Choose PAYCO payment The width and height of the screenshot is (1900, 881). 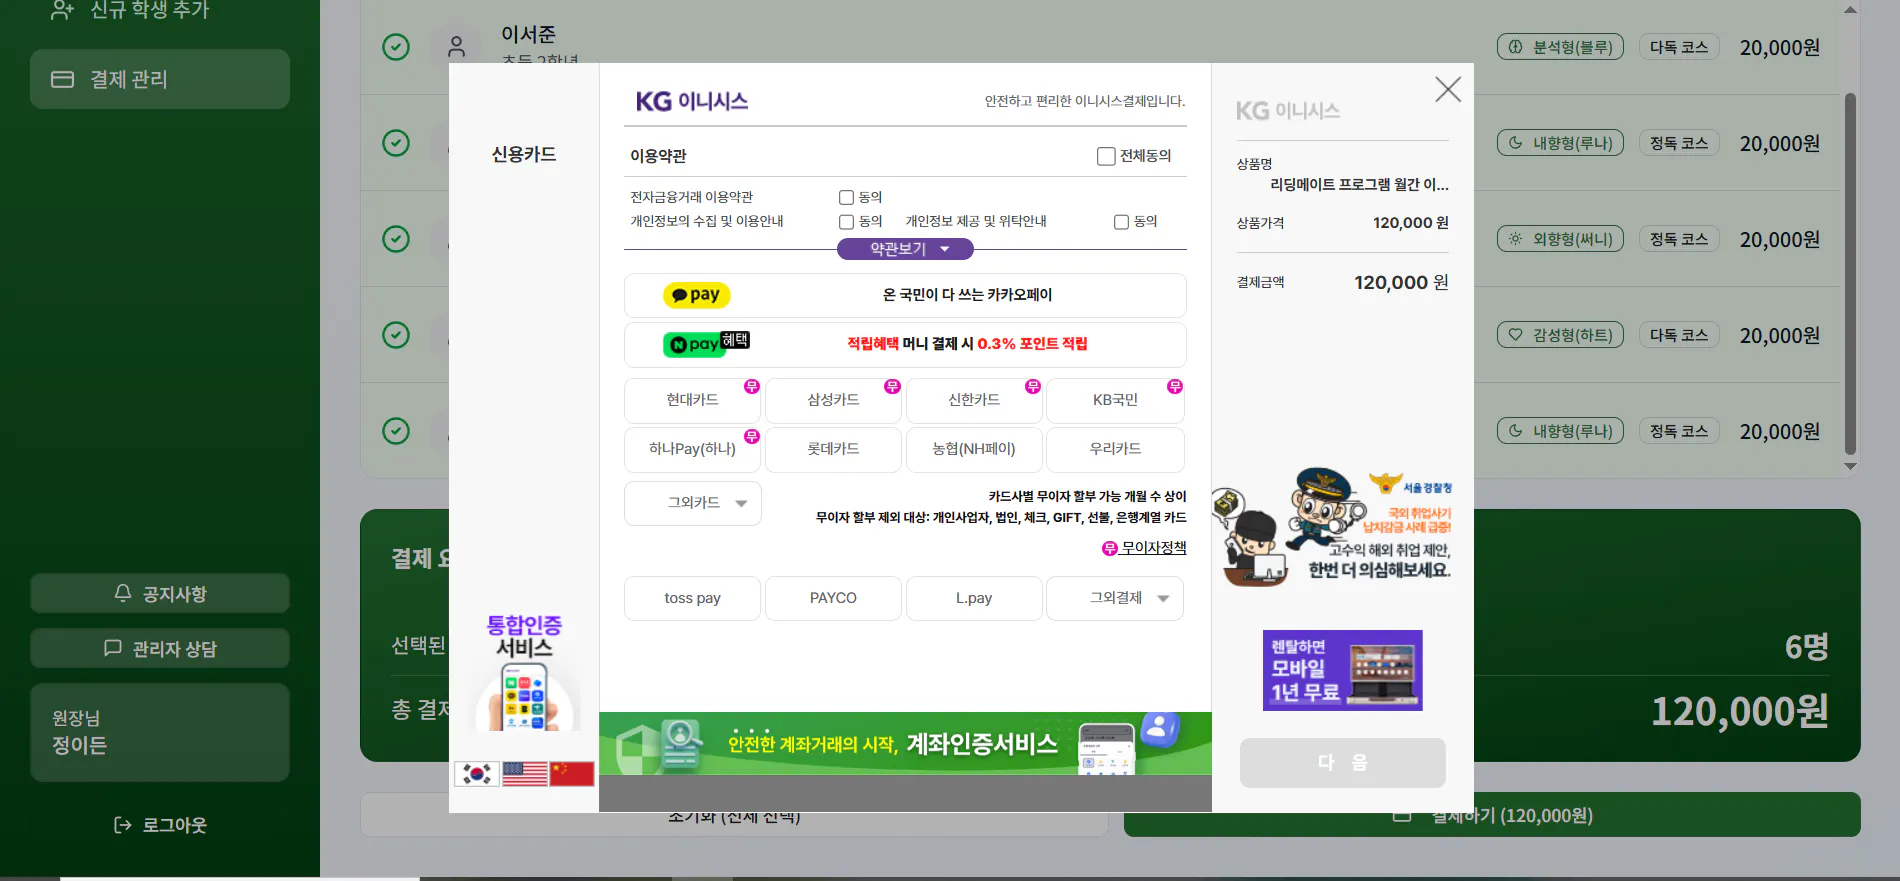tap(833, 598)
